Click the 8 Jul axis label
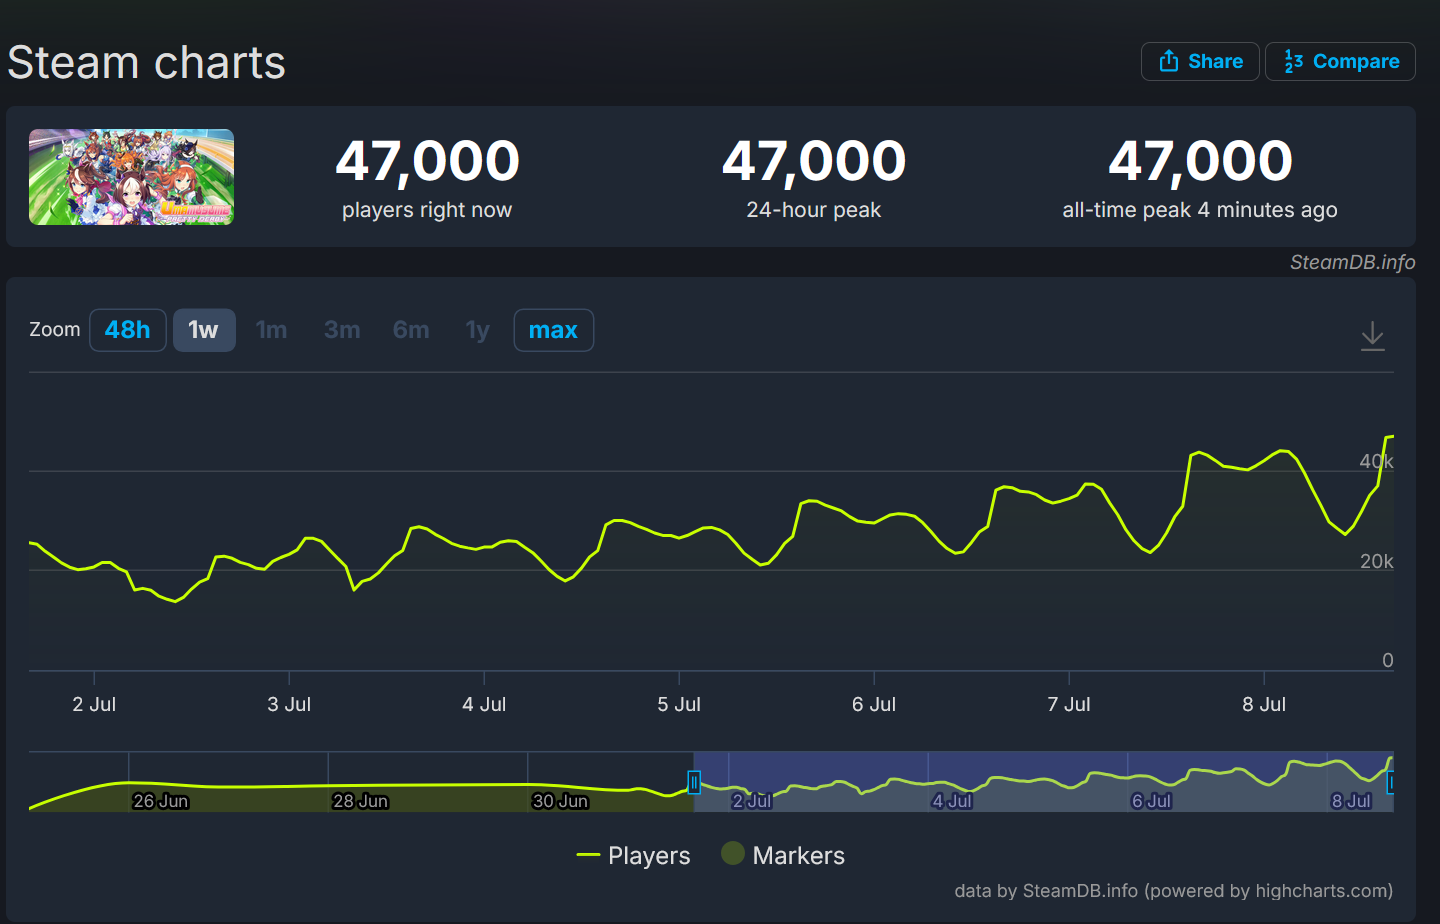This screenshot has width=1440, height=924. coord(1264,704)
